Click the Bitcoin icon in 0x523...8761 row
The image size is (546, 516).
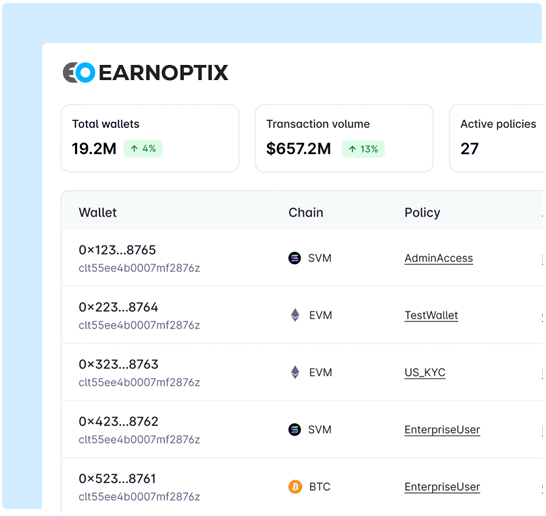pyautogui.click(x=295, y=486)
